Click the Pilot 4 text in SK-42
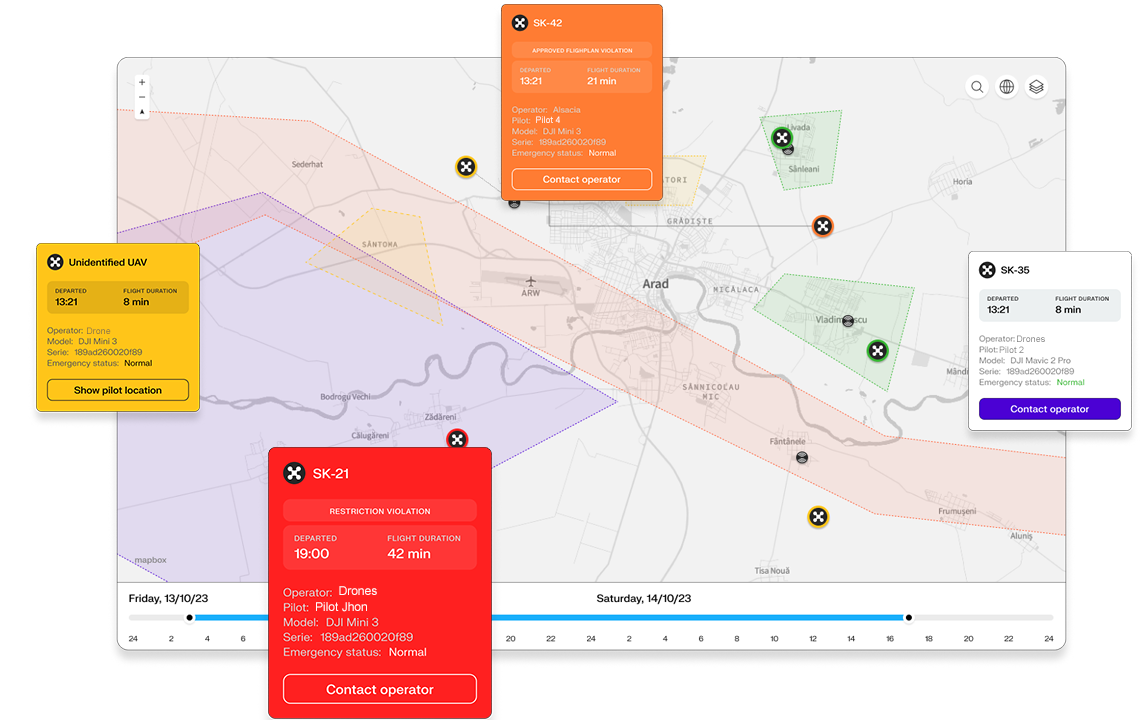Viewport: 1140px width, 720px height. (x=547, y=120)
